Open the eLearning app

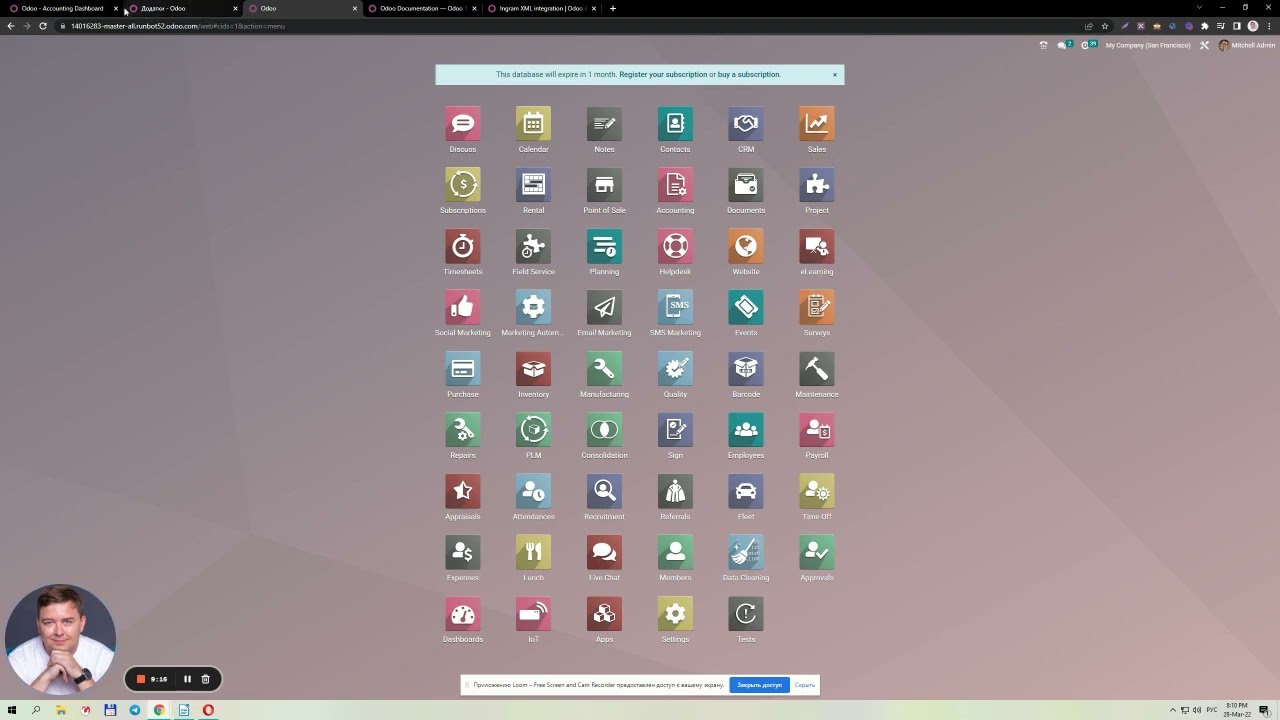tap(817, 246)
